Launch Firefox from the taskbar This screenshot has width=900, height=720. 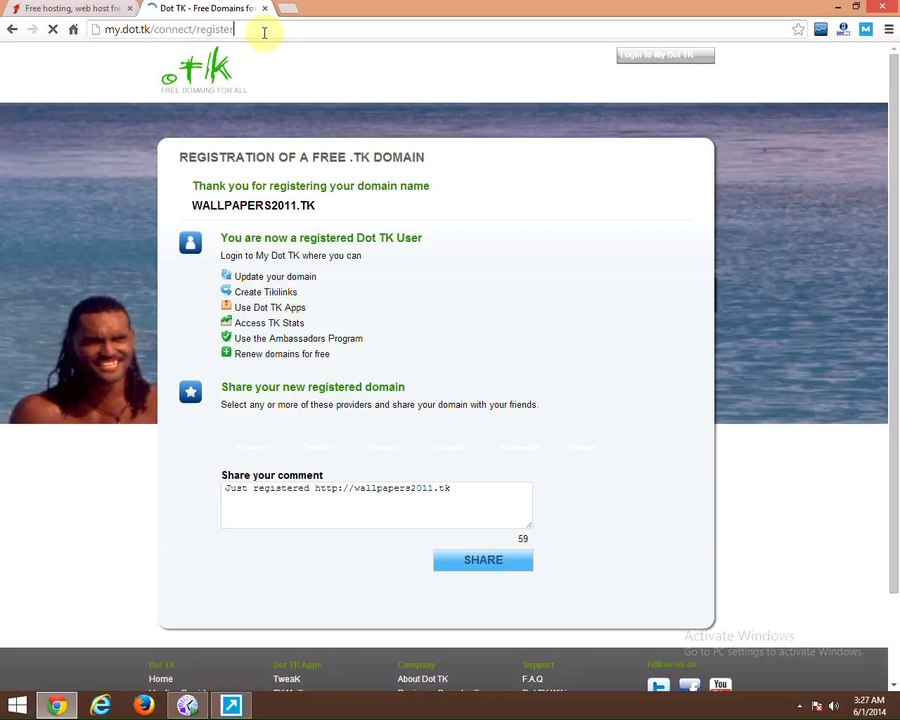144,705
